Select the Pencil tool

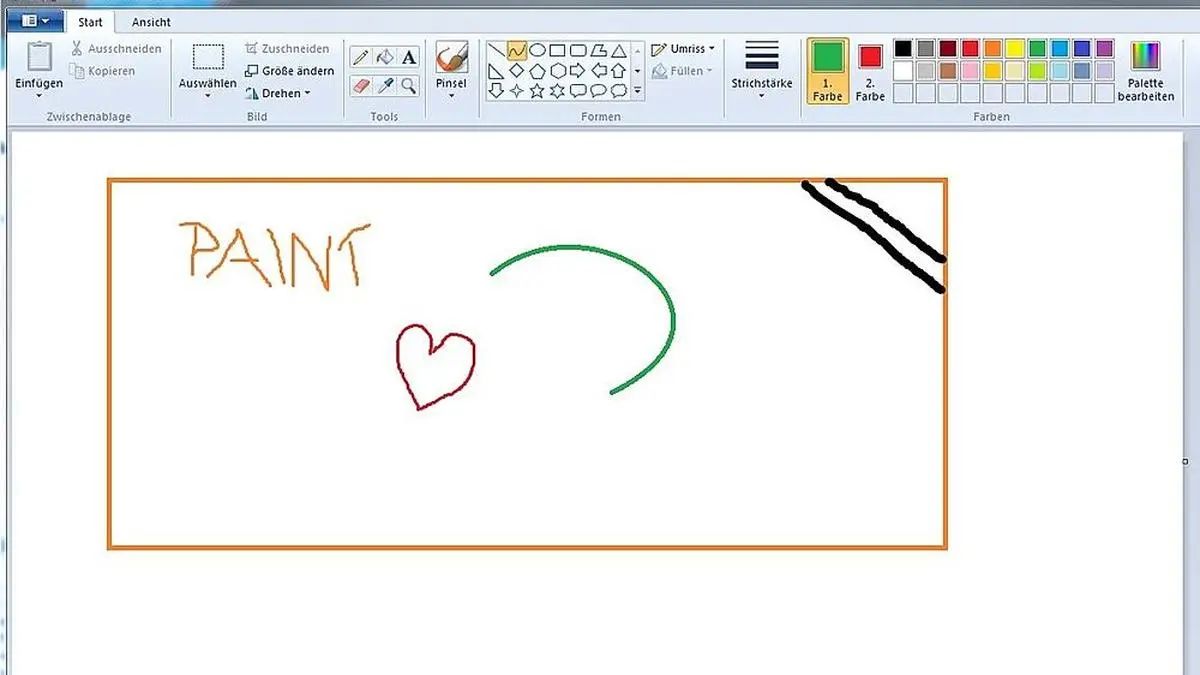tap(361, 57)
